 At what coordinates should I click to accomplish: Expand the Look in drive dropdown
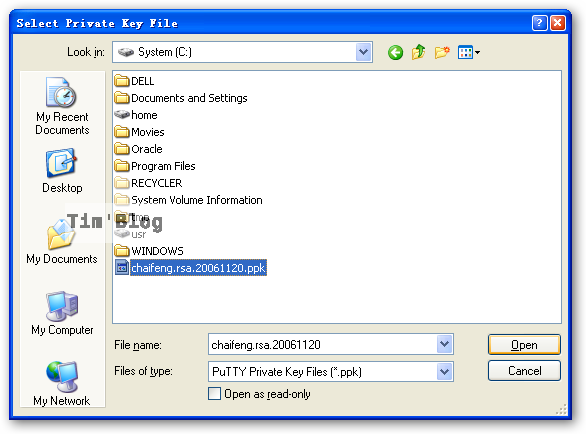(x=364, y=52)
